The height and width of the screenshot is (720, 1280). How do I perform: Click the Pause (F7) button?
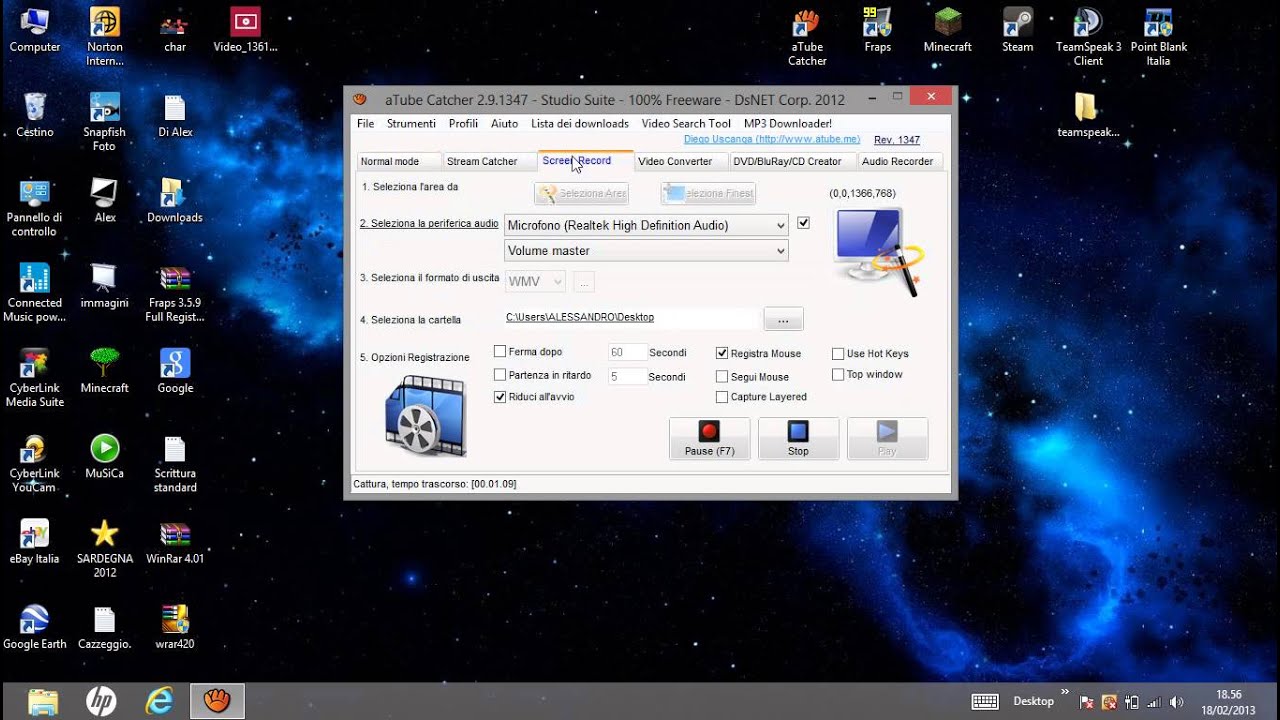tap(709, 439)
